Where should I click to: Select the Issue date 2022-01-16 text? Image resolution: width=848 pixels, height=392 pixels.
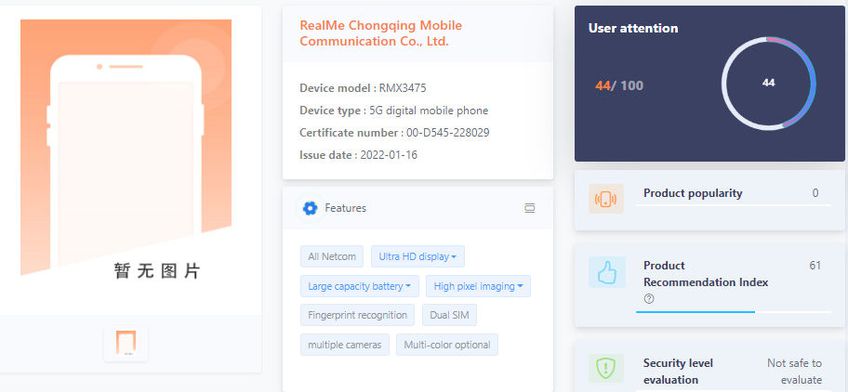click(358, 155)
